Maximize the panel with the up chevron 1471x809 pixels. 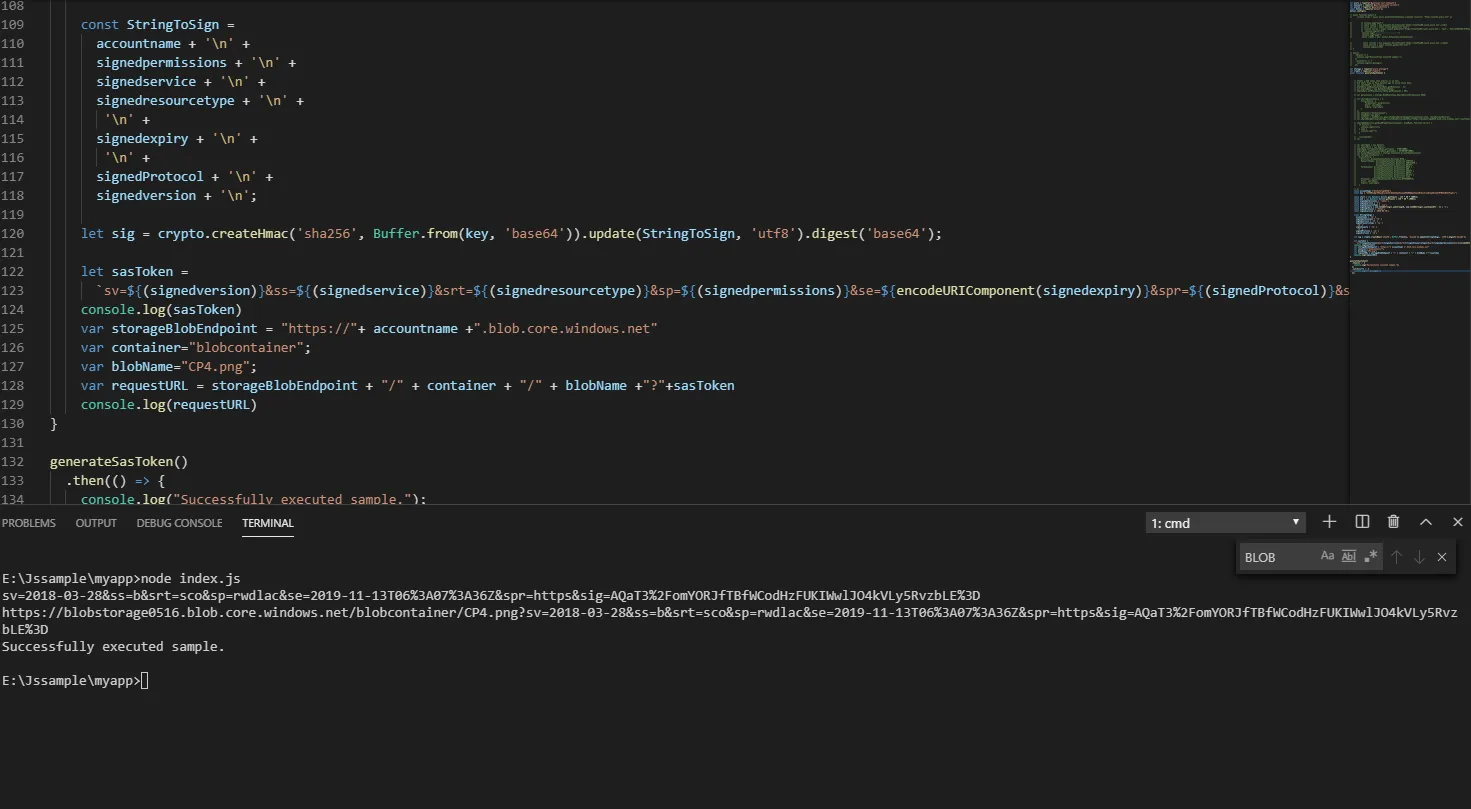pos(1426,522)
